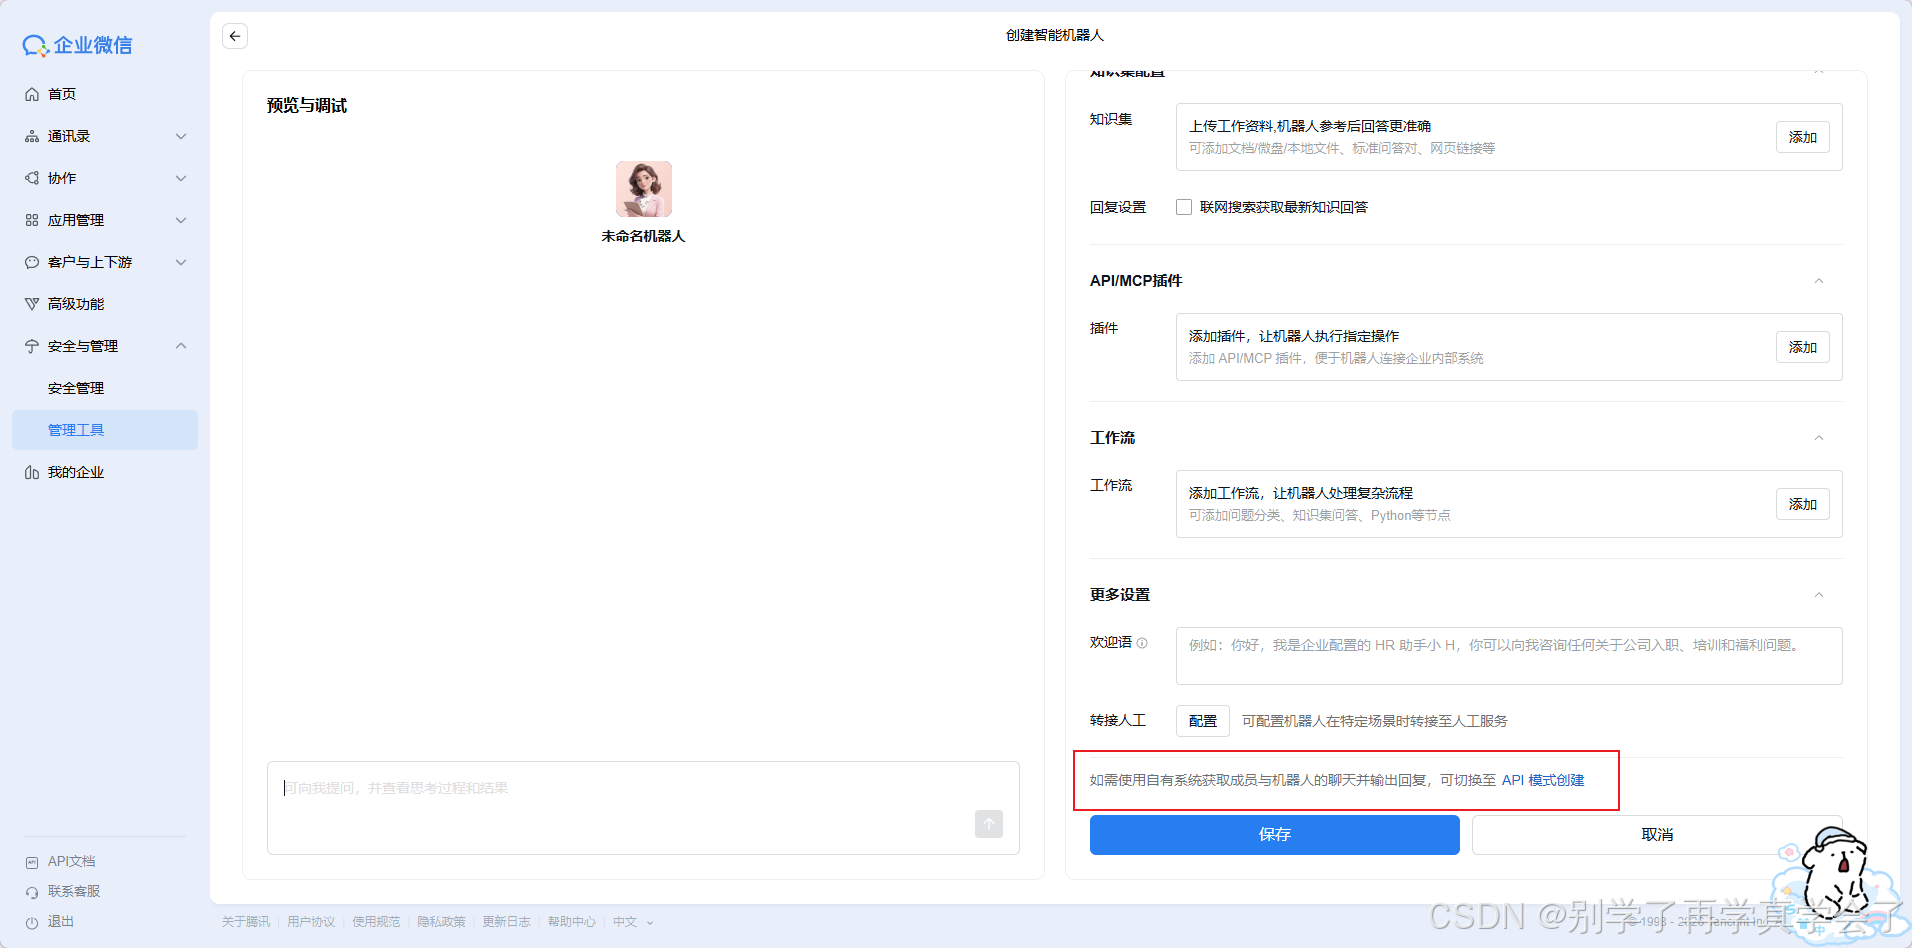Open the 首页 home icon in sidebar
Viewport: 1912px width, 948px height.
tap(33, 93)
